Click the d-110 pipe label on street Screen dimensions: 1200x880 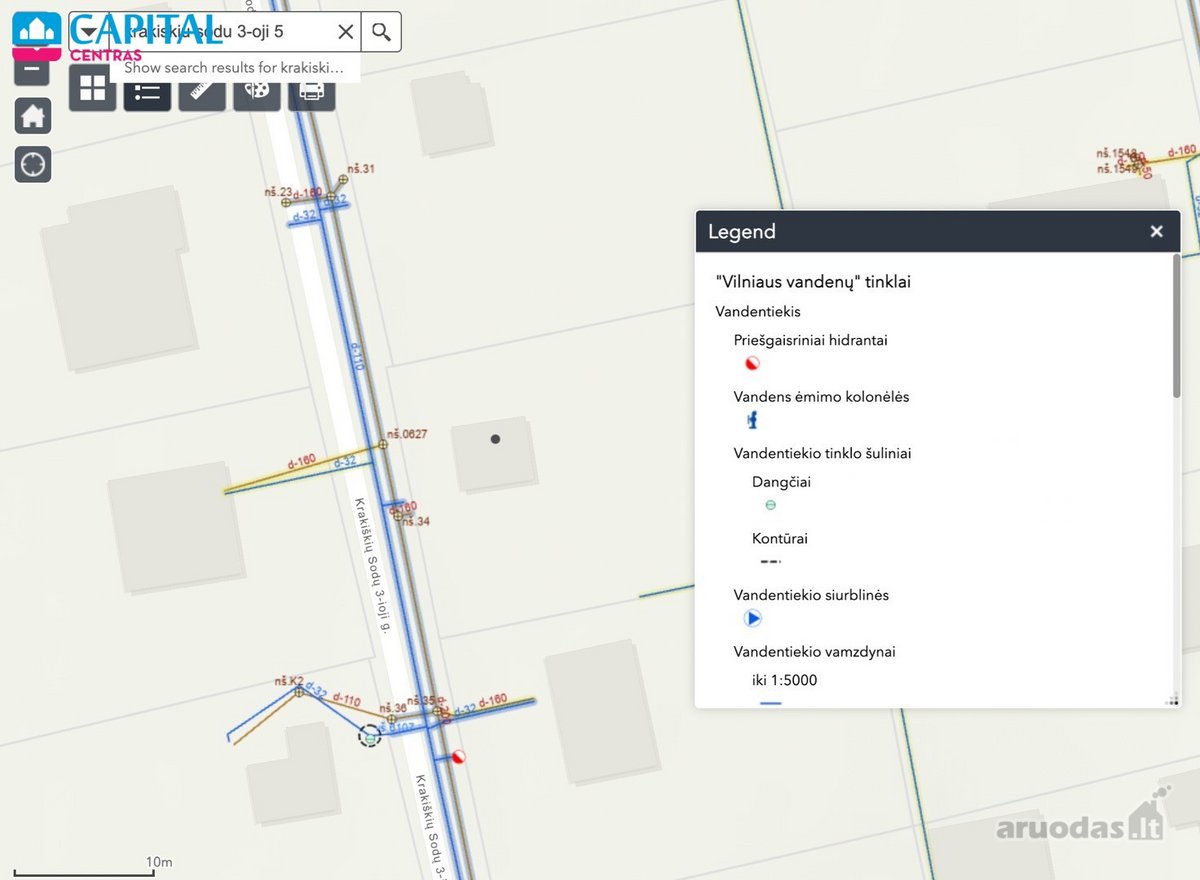click(x=356, y=356)
